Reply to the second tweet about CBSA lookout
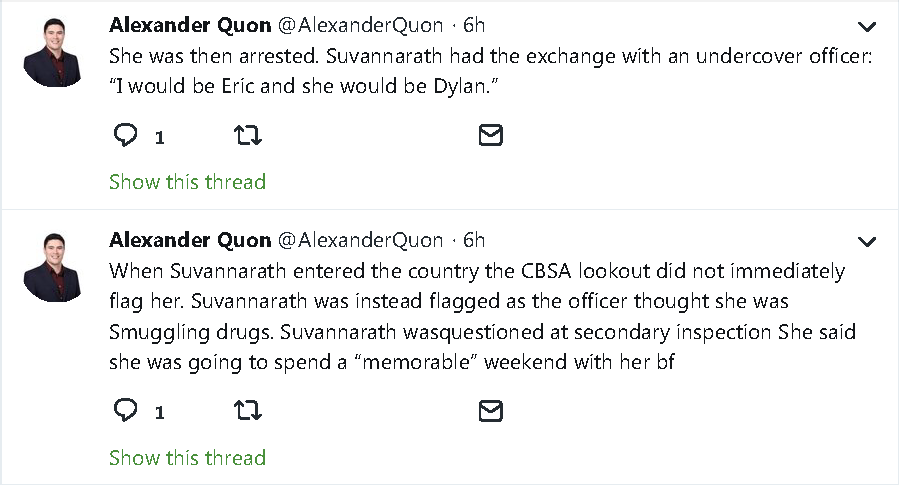This screenshot has height=485, width=899. pyautogui.click(x=125, y=410)
